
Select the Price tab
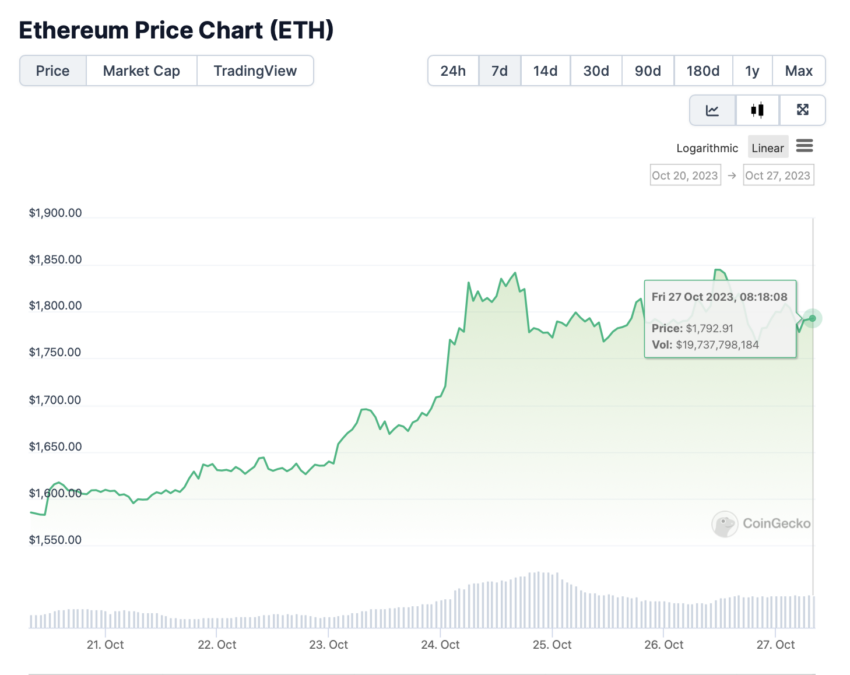click(53, 70)
